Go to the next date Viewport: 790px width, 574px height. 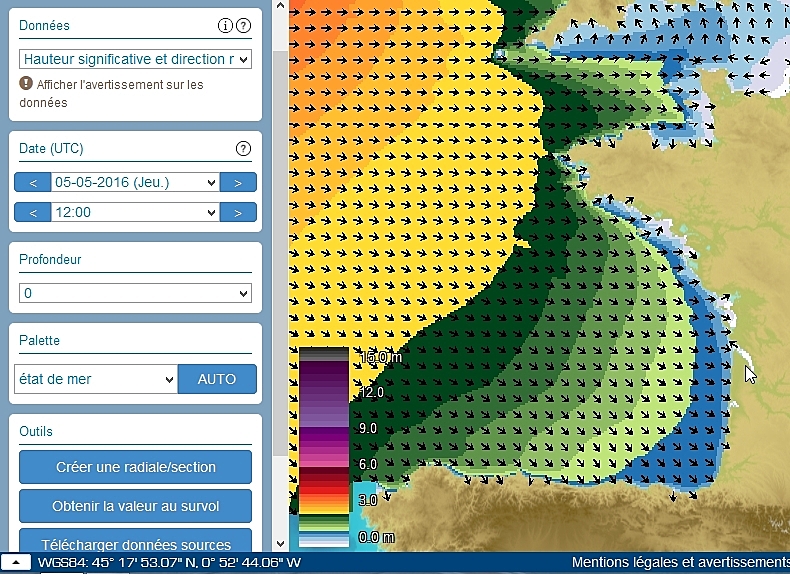click(238, 182)
